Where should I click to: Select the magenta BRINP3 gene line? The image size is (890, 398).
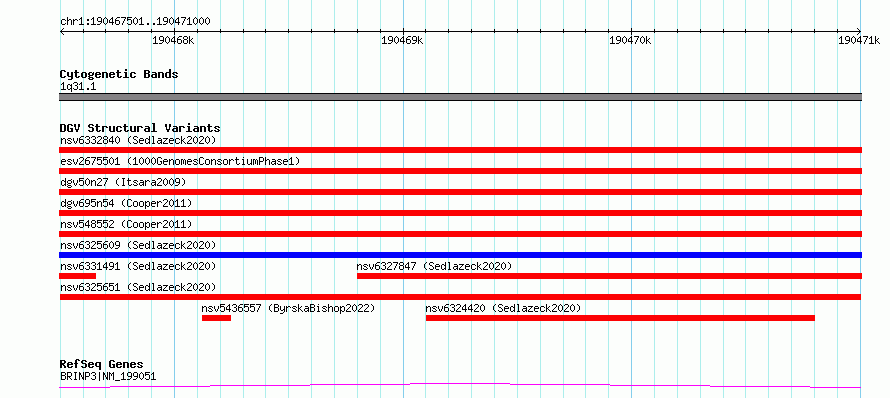(x=460, y=386)
